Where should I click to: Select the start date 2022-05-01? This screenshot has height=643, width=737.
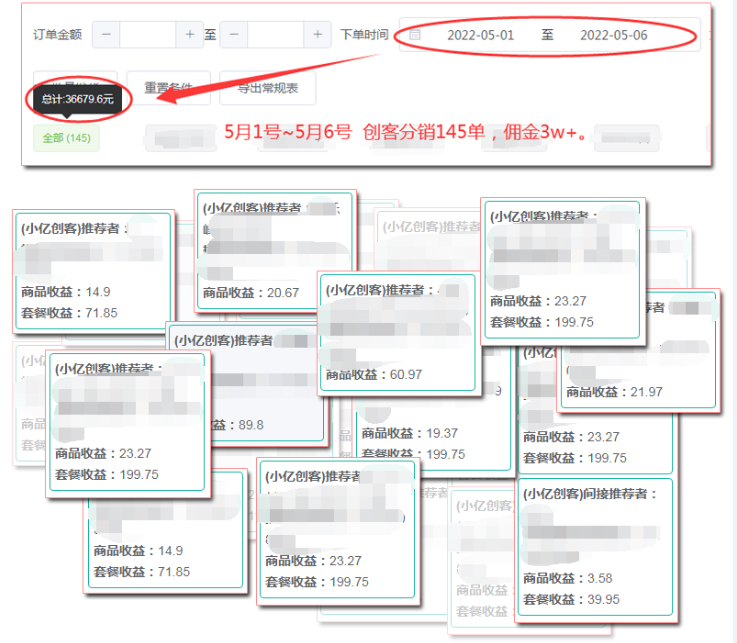(x=480, y=35)
